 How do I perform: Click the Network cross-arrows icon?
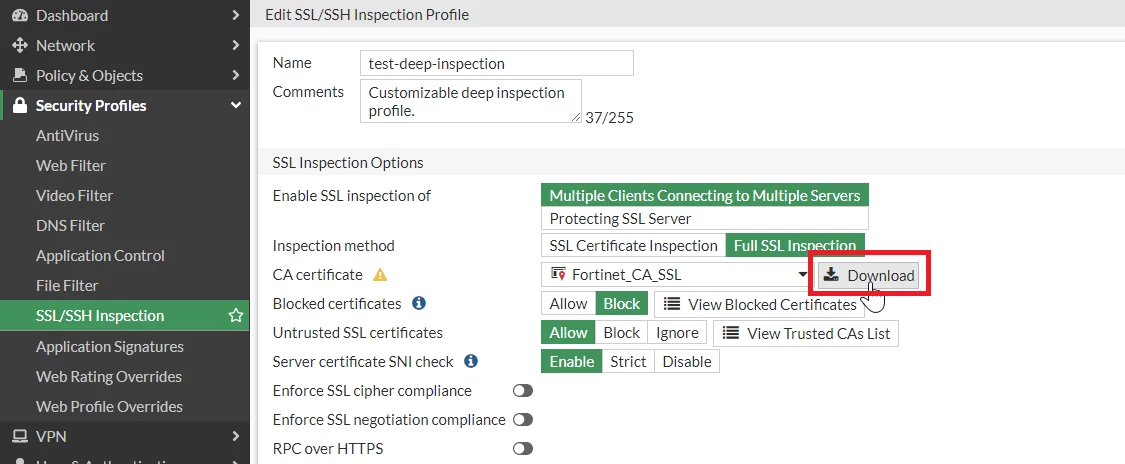(x=20, y=45)
